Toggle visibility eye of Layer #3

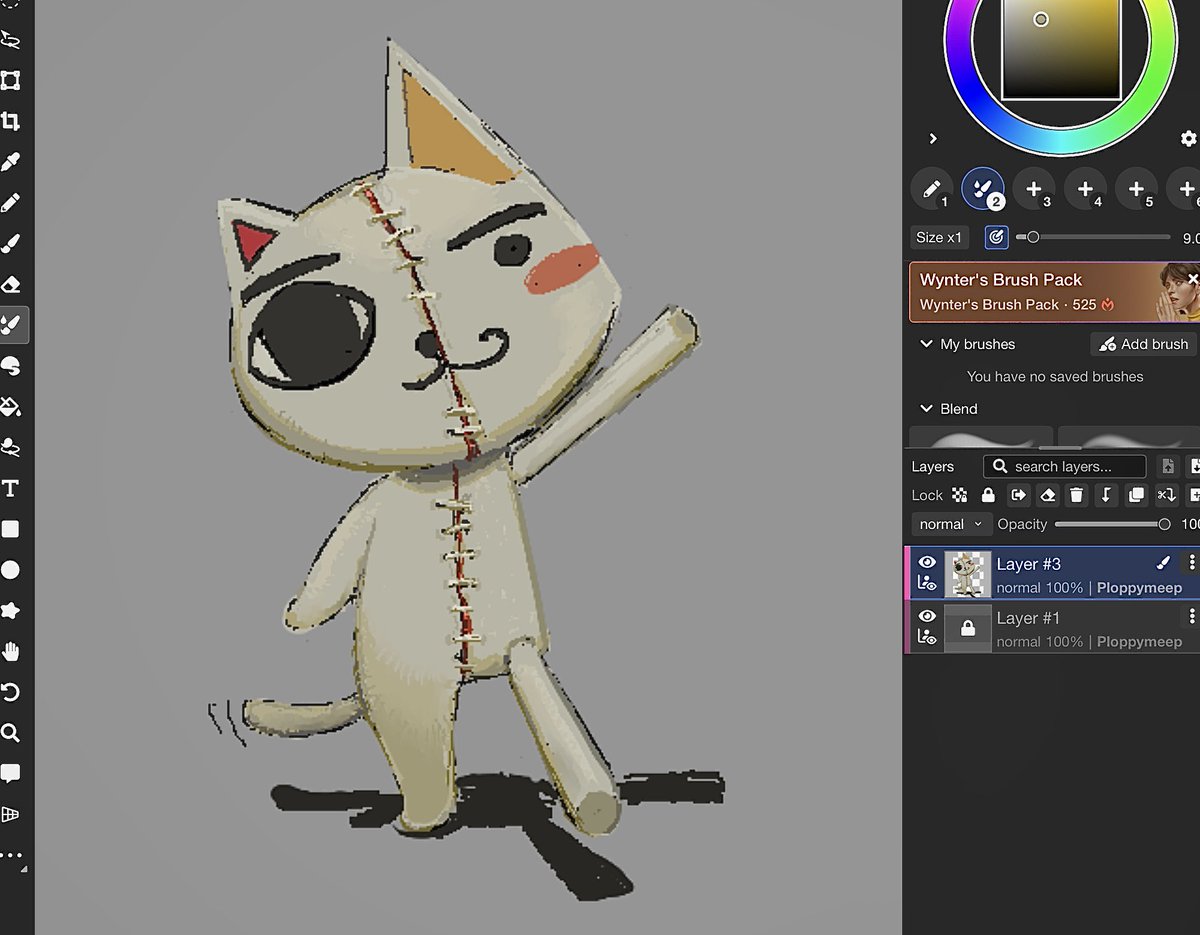pos(927,562)
